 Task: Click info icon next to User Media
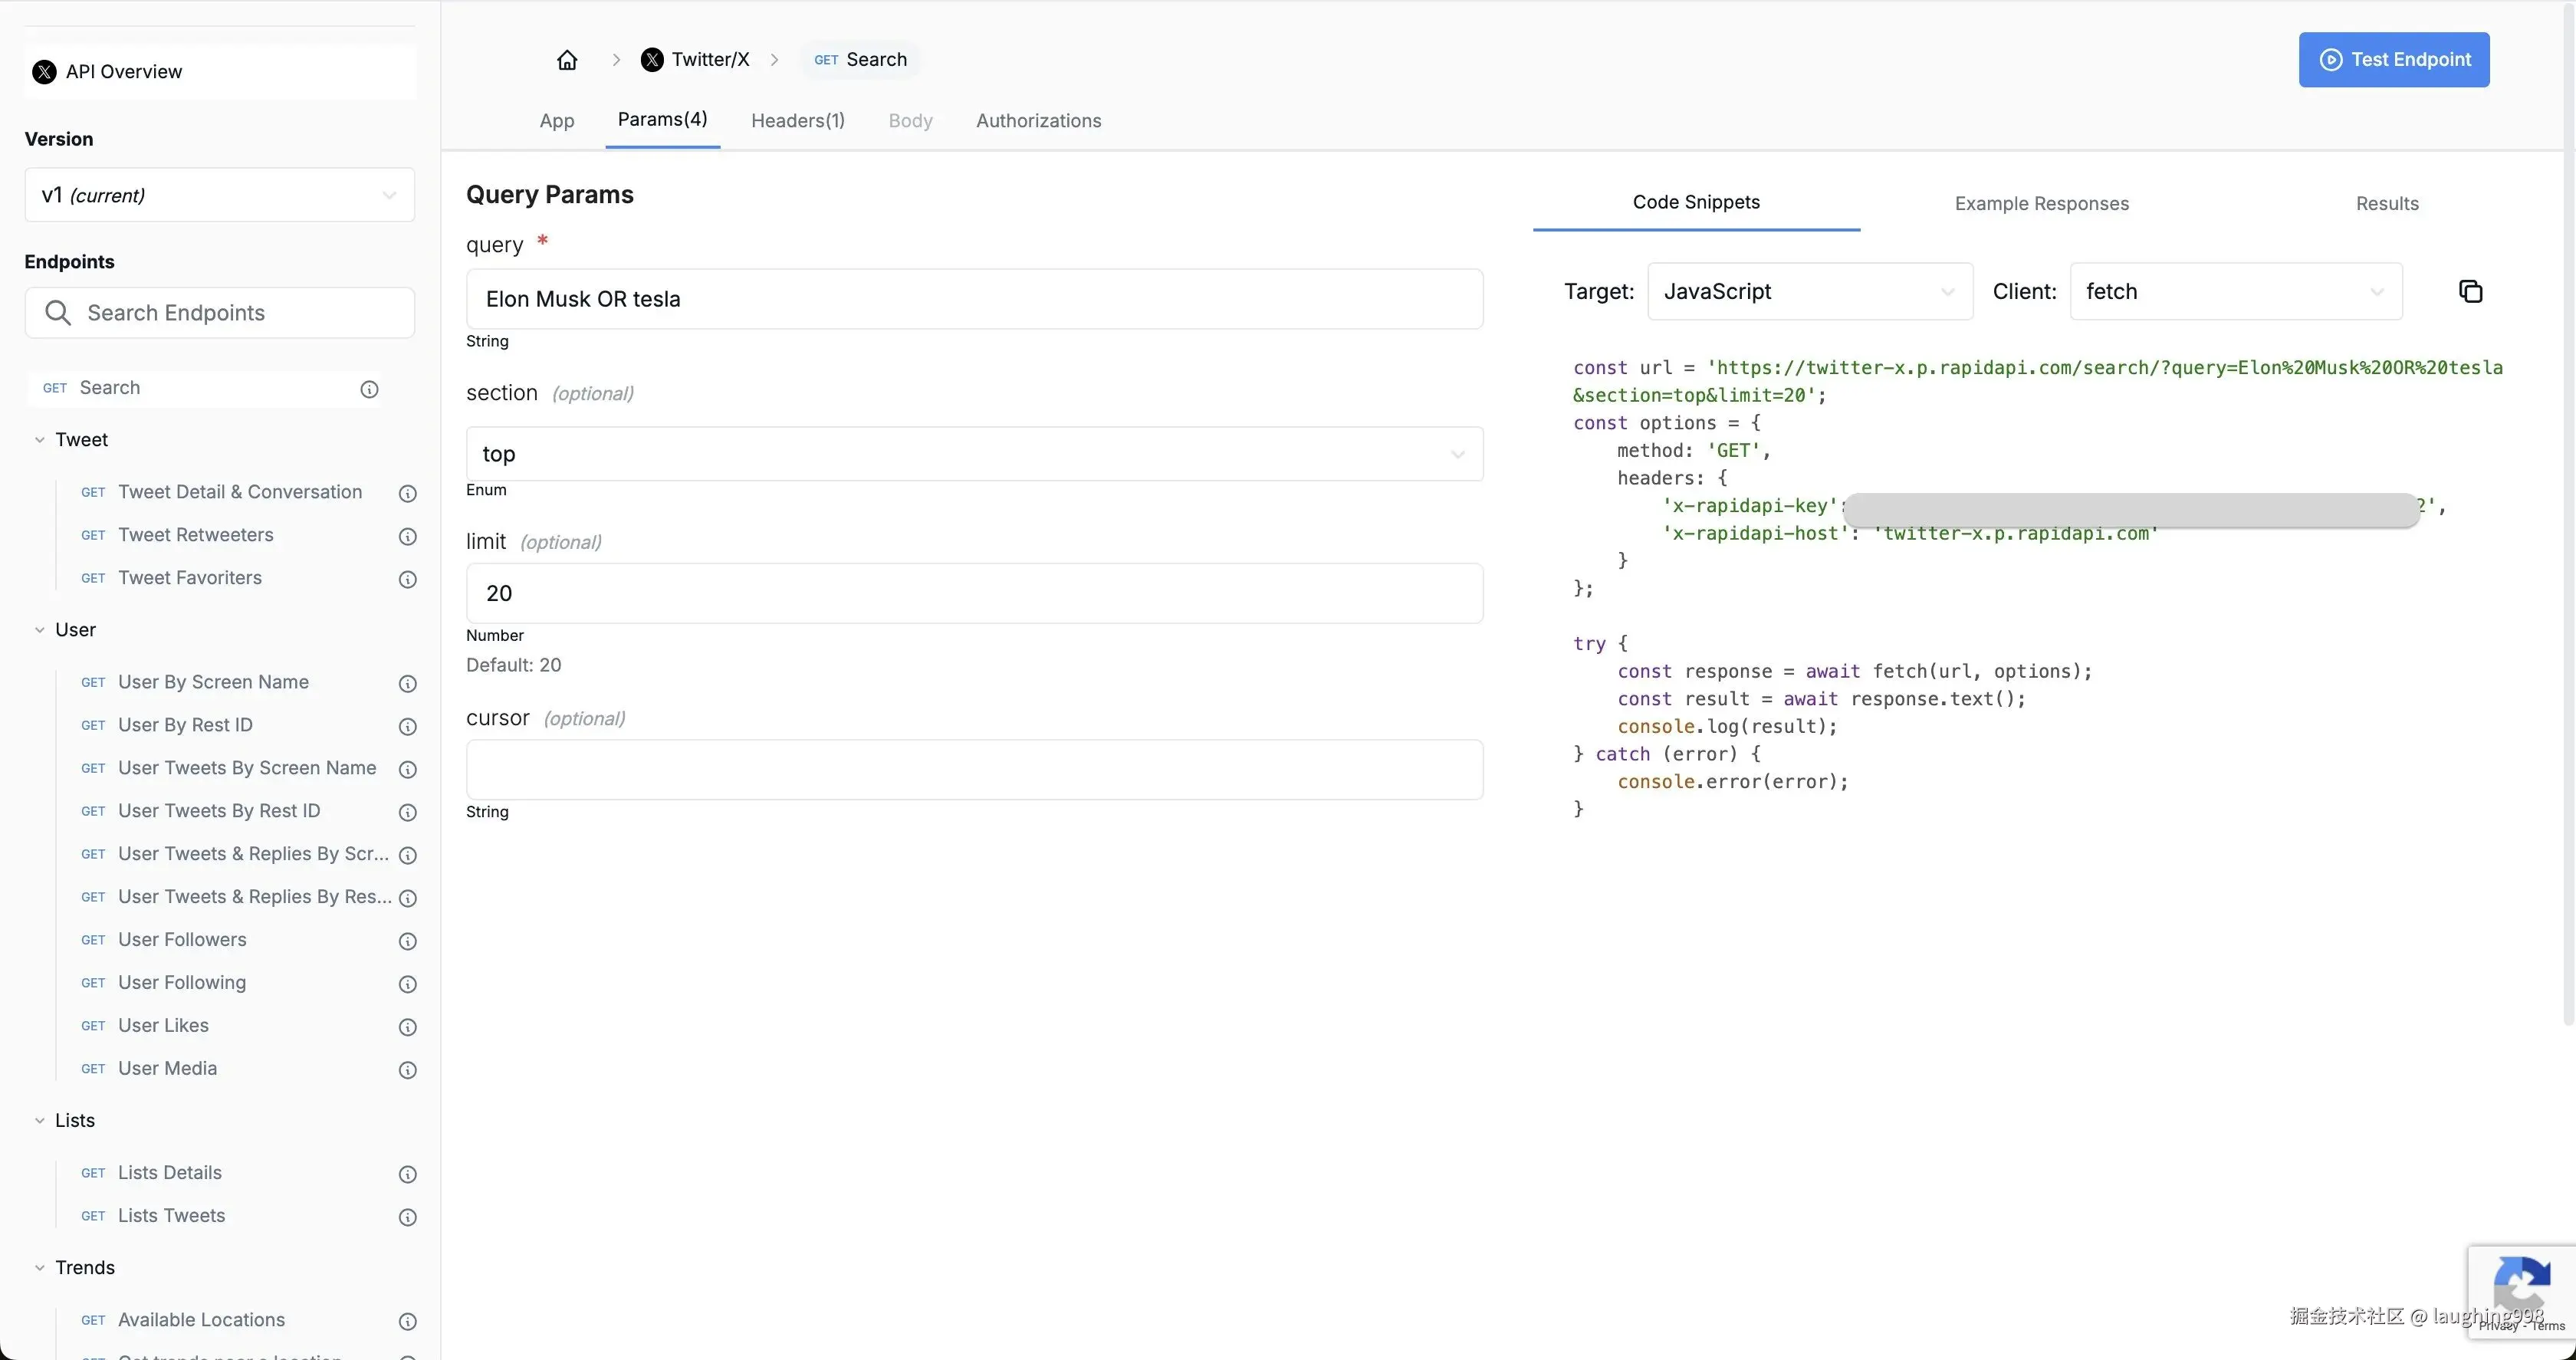[x=407, y=1070]
